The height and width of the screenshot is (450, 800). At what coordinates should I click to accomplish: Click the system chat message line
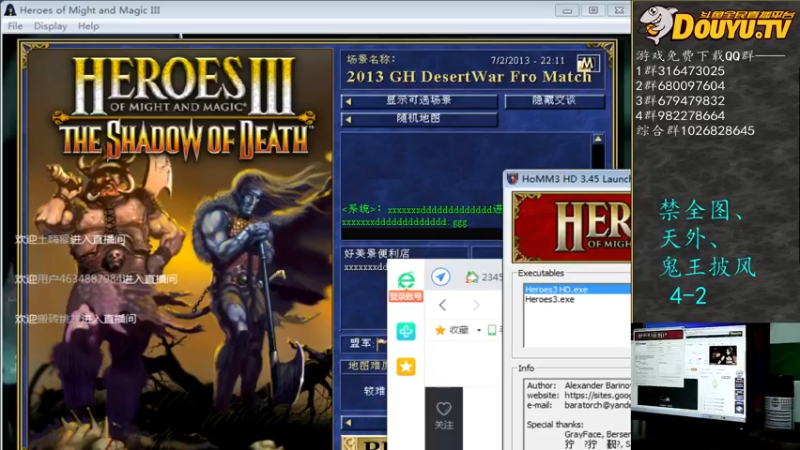click(x=422, y=210)
